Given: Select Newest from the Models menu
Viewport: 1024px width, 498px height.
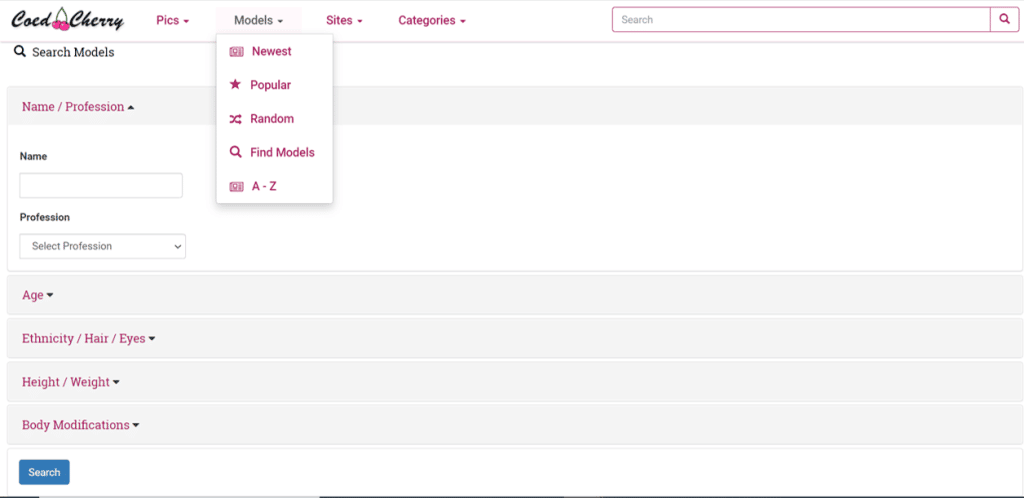Looking at the screenshot, I should point(274,52).
